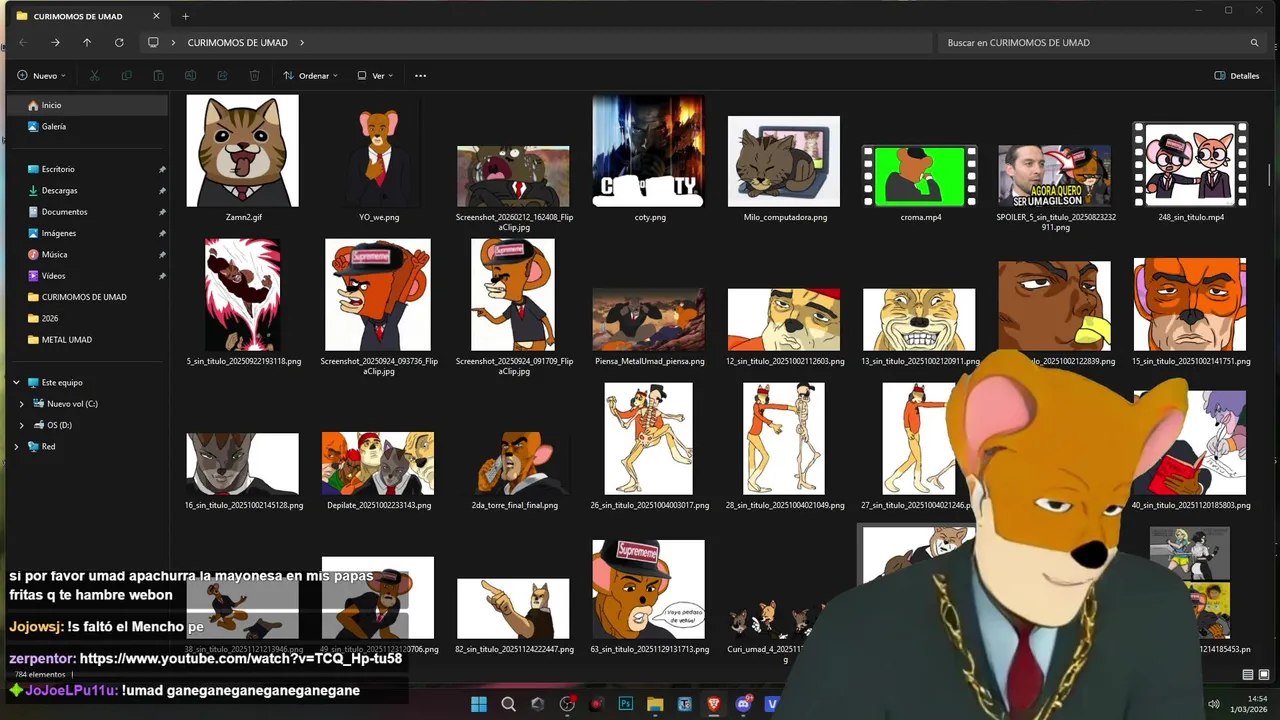
Task: Click the Share icon in toolbar
Action: pyautogui.click(x=222, y=76)
